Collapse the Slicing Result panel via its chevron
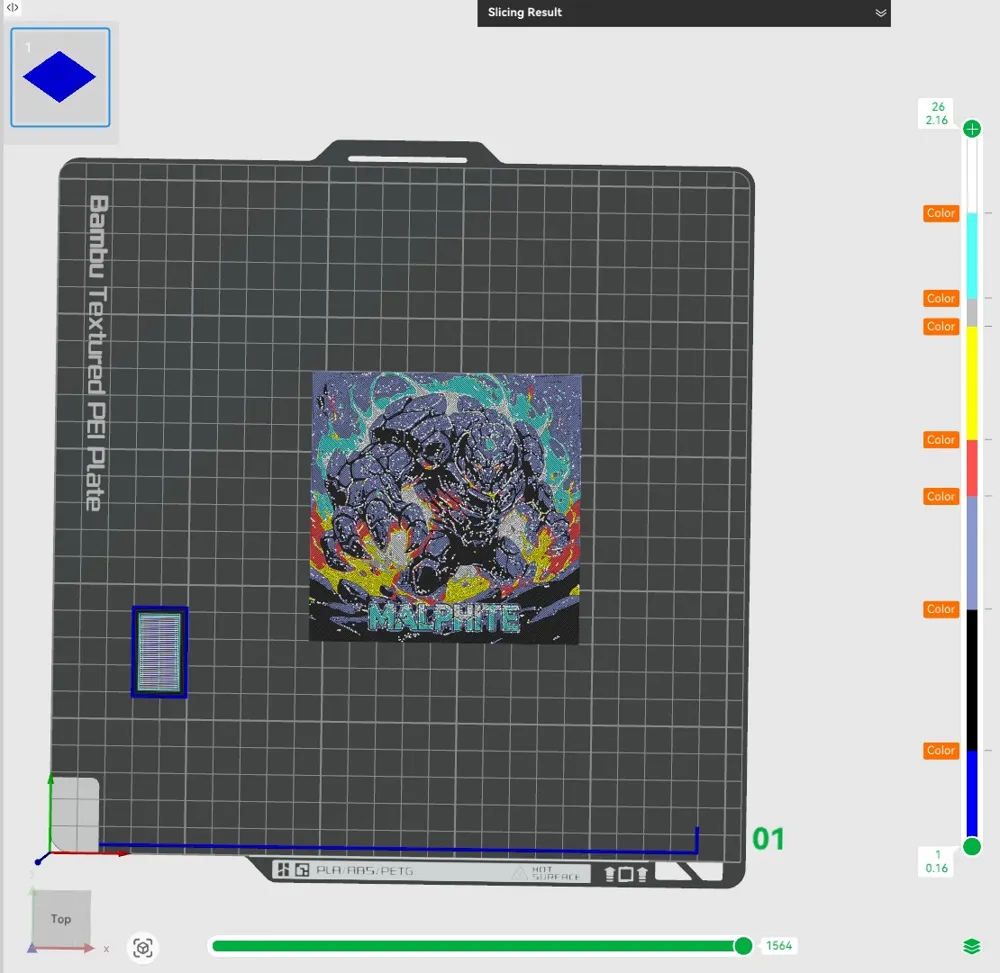The height and width of the screenshot is (973, 1000). coord(881,13)
